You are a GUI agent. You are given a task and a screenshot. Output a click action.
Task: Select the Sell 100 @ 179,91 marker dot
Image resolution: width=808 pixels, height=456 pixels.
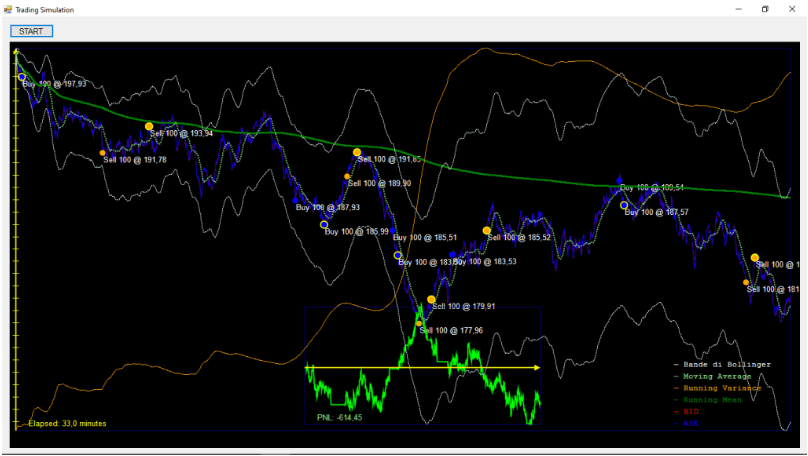[431, 300]
